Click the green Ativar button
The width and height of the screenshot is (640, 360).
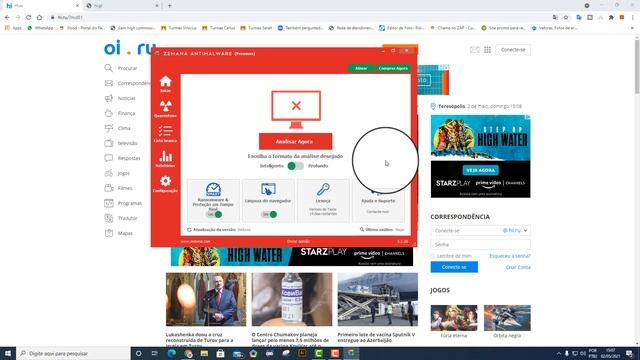pyautogui.click(x=361, y=68)
